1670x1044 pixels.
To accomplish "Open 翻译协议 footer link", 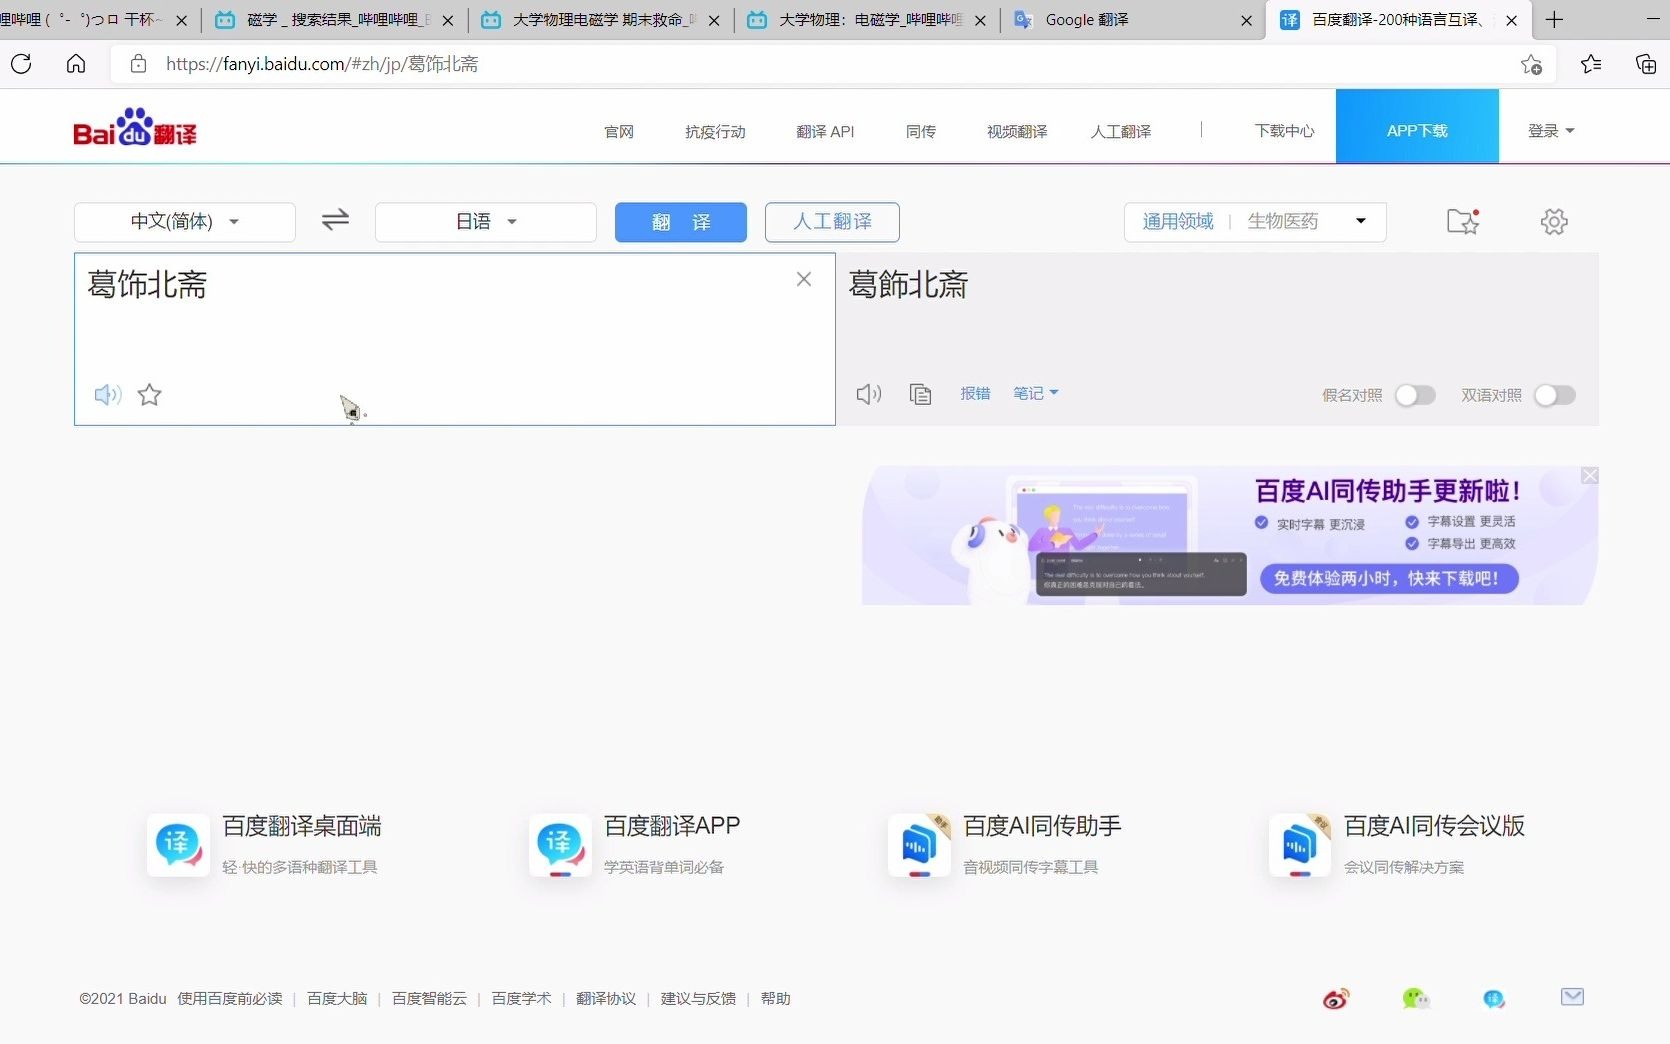I will [606, 998].
